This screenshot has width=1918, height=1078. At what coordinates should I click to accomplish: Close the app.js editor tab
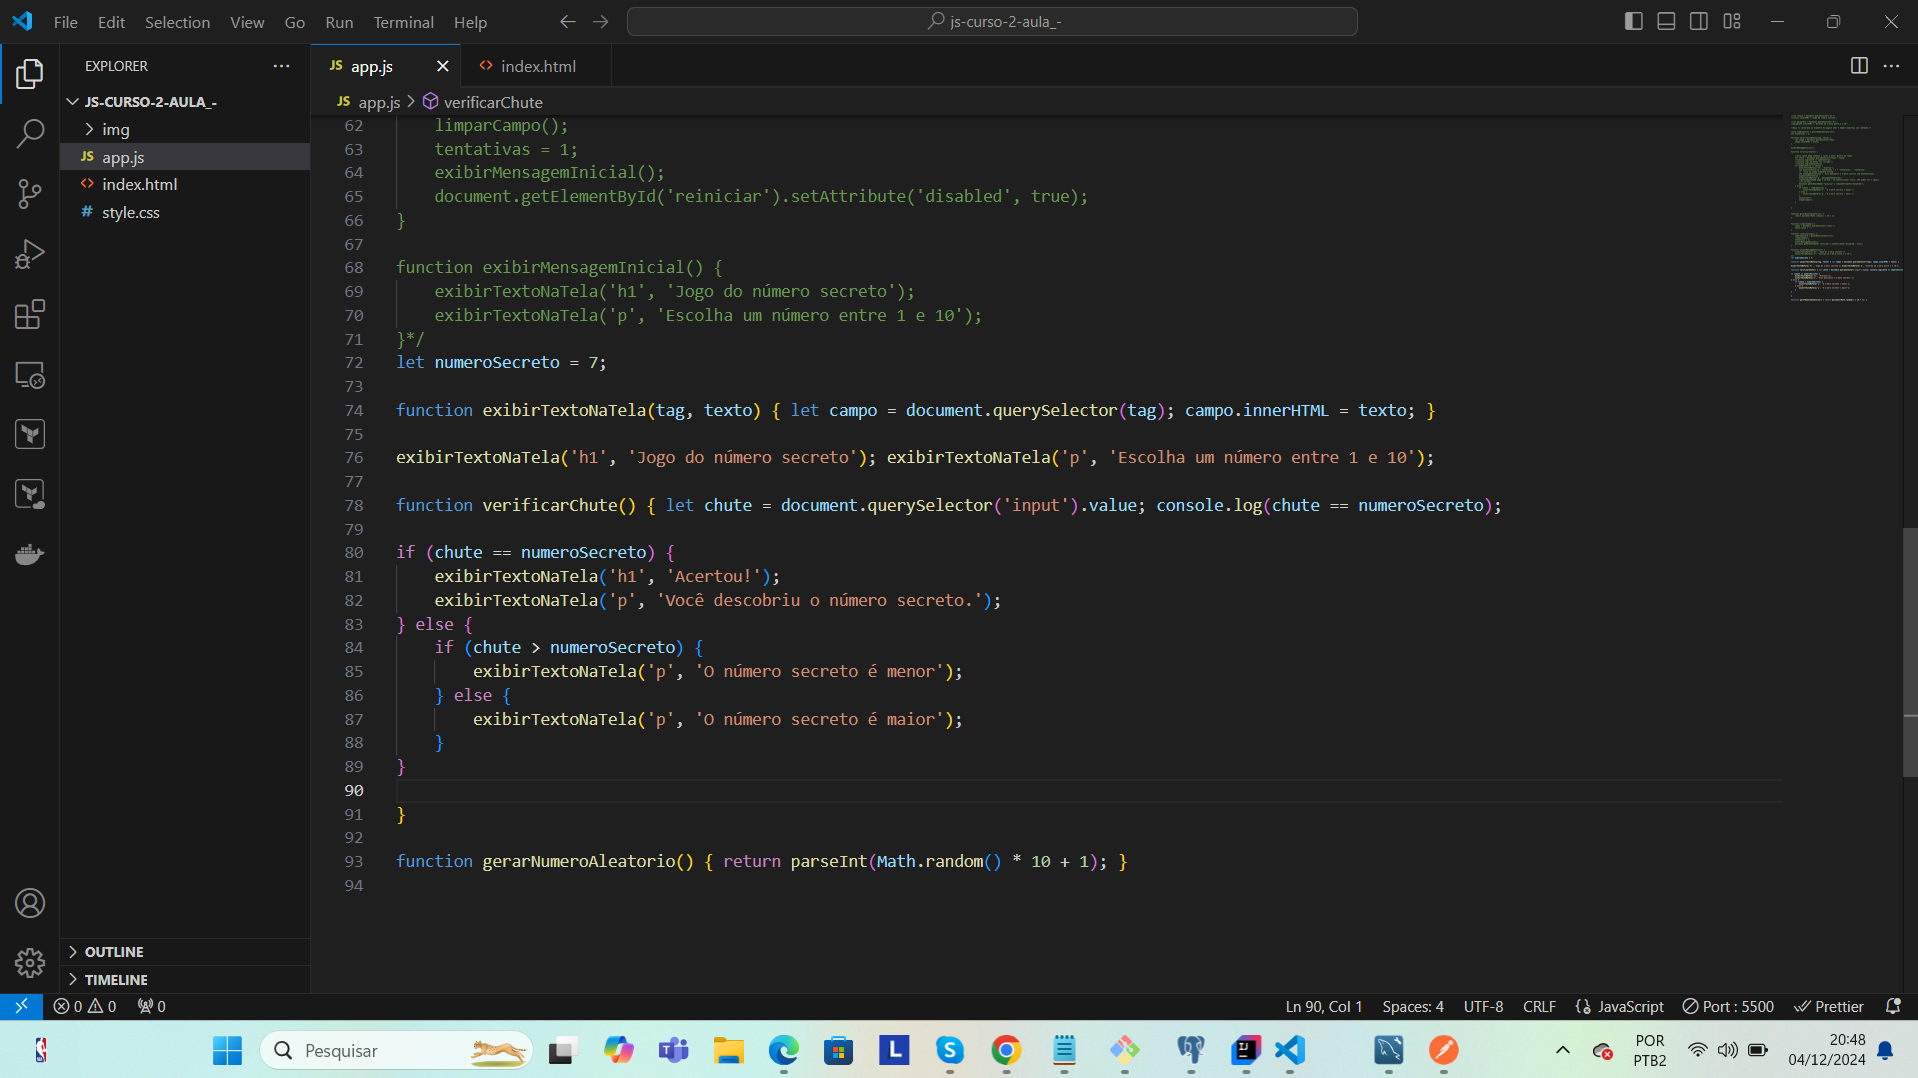tap(442, 66)
